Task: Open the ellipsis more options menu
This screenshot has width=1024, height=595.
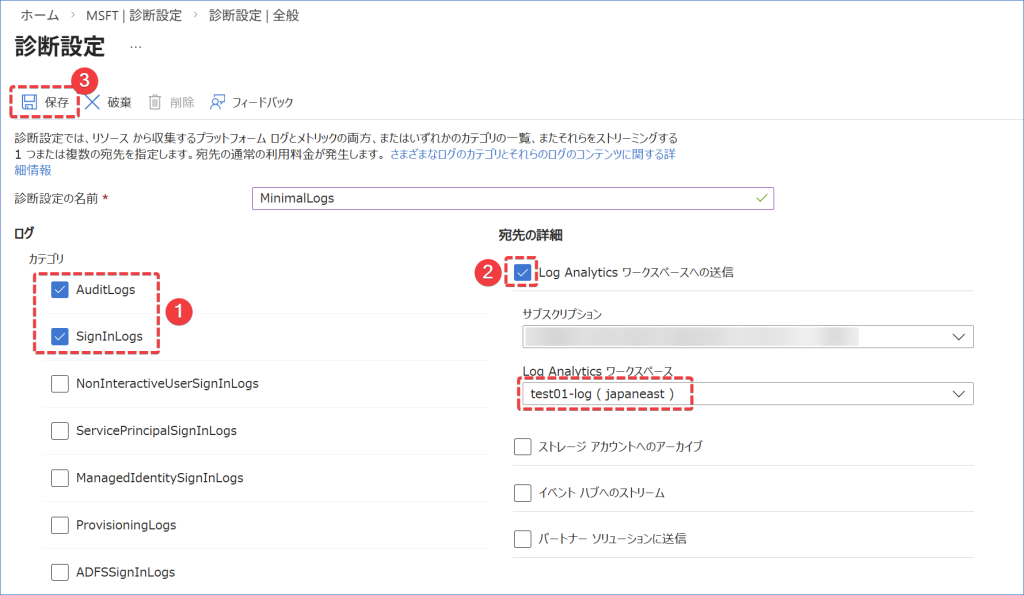Action: 136,47
